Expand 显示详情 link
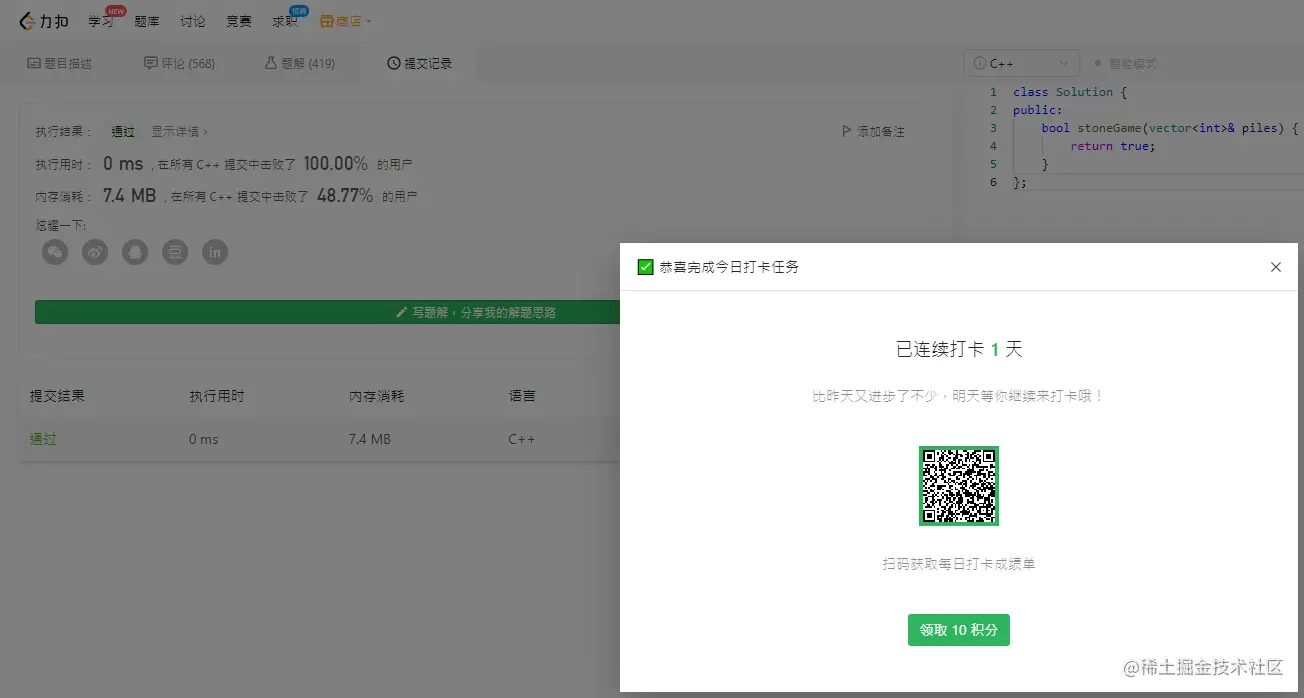 pyautogui.click(x=179, y=131)
